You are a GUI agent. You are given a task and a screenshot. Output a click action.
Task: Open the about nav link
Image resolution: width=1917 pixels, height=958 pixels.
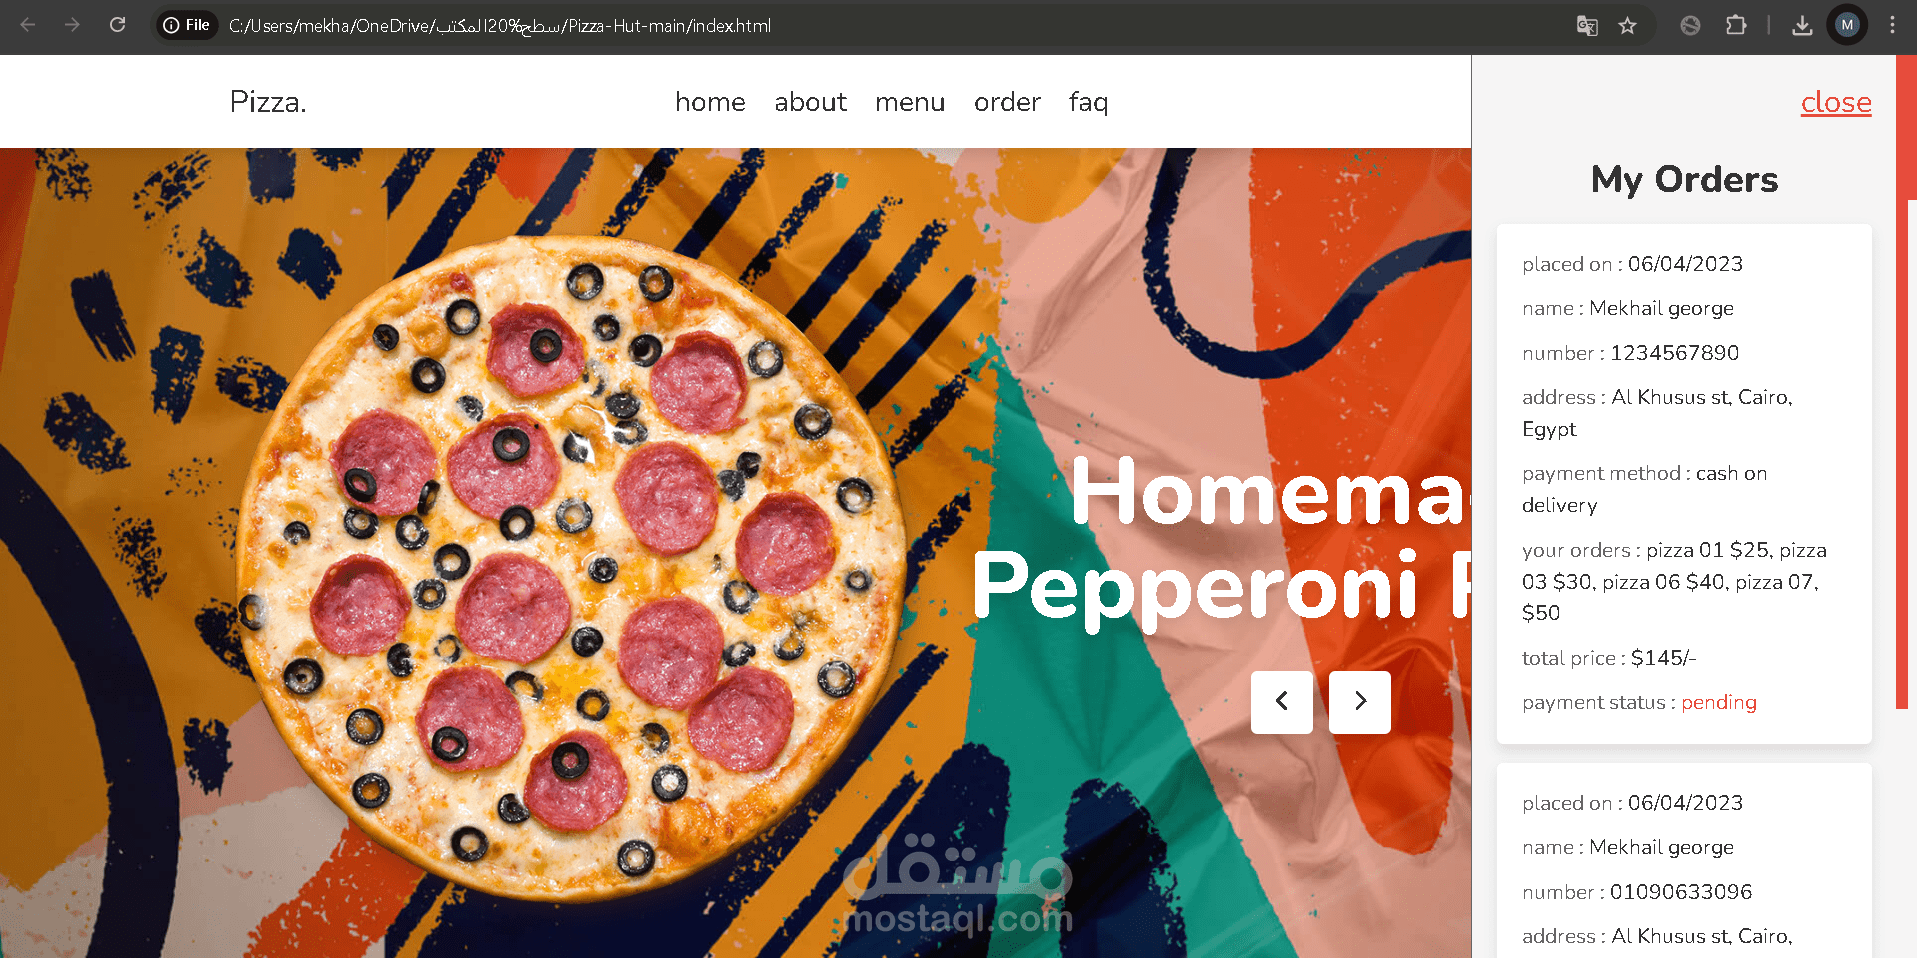click(x=810, y=102)
